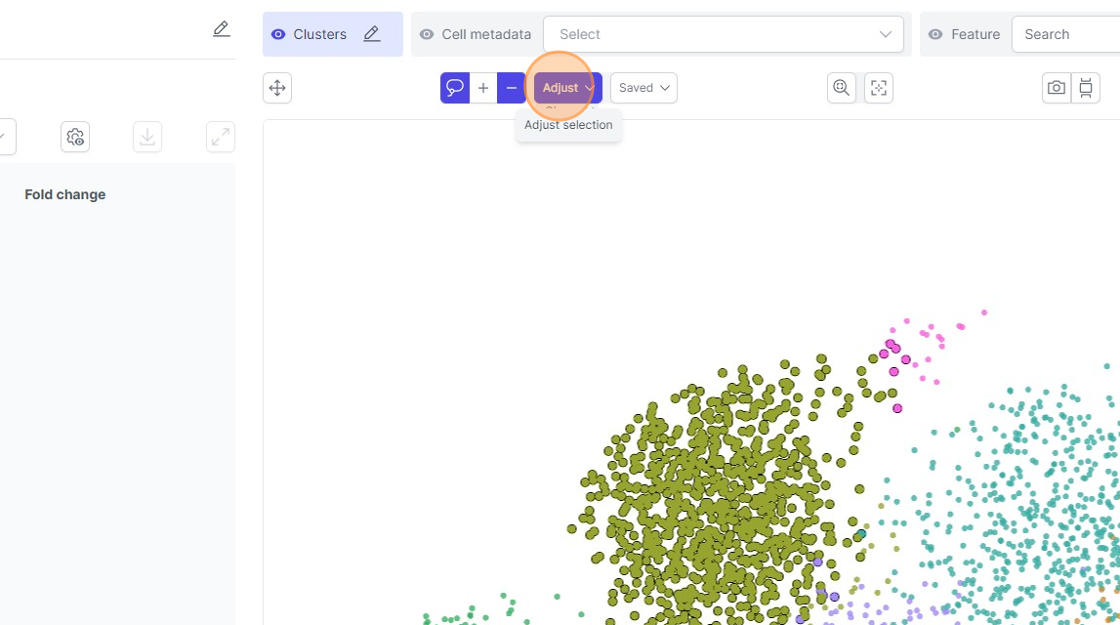Edit Clusters with the pencil icon
The image size is (1120, 625).
coord(372,34)
